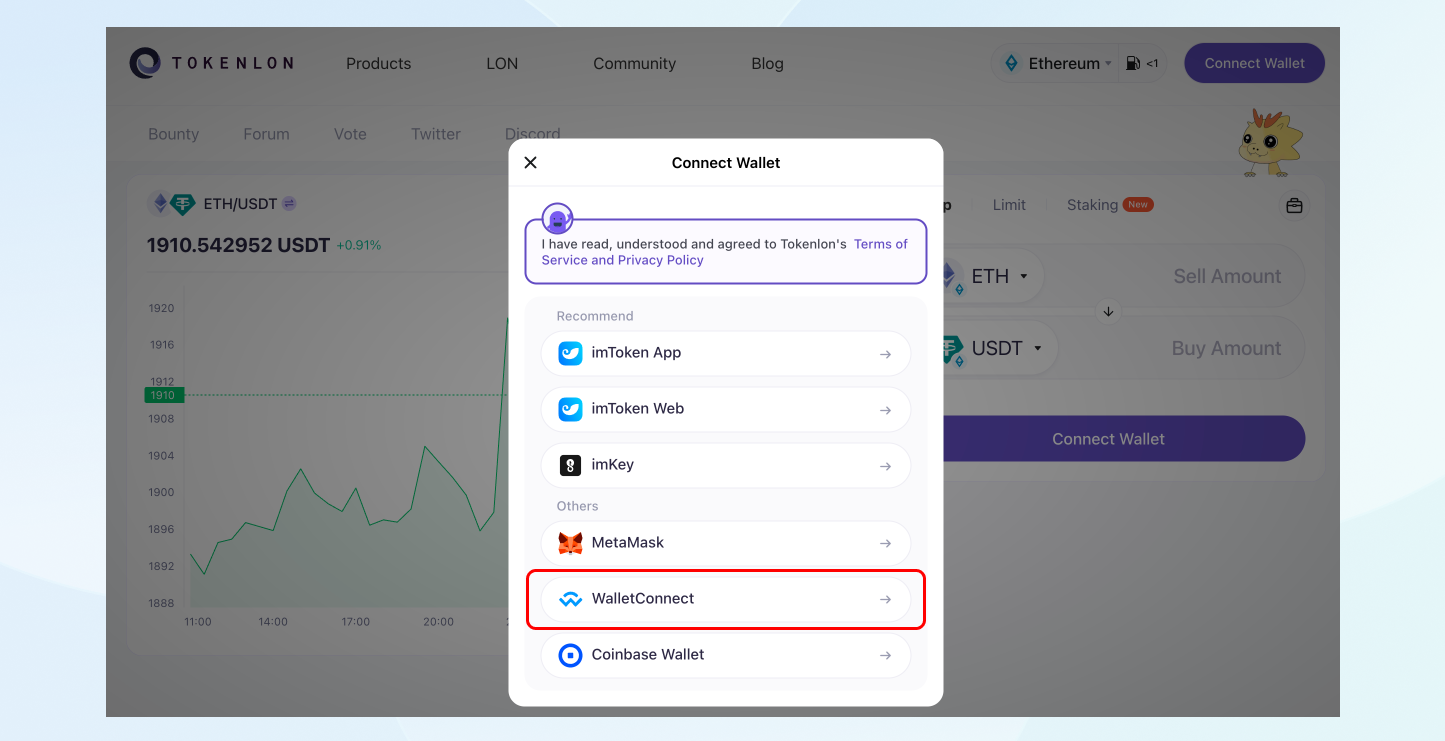Screen dimensions: 1445x741
Task: Open the Forum link
Action: click(266, 134)
